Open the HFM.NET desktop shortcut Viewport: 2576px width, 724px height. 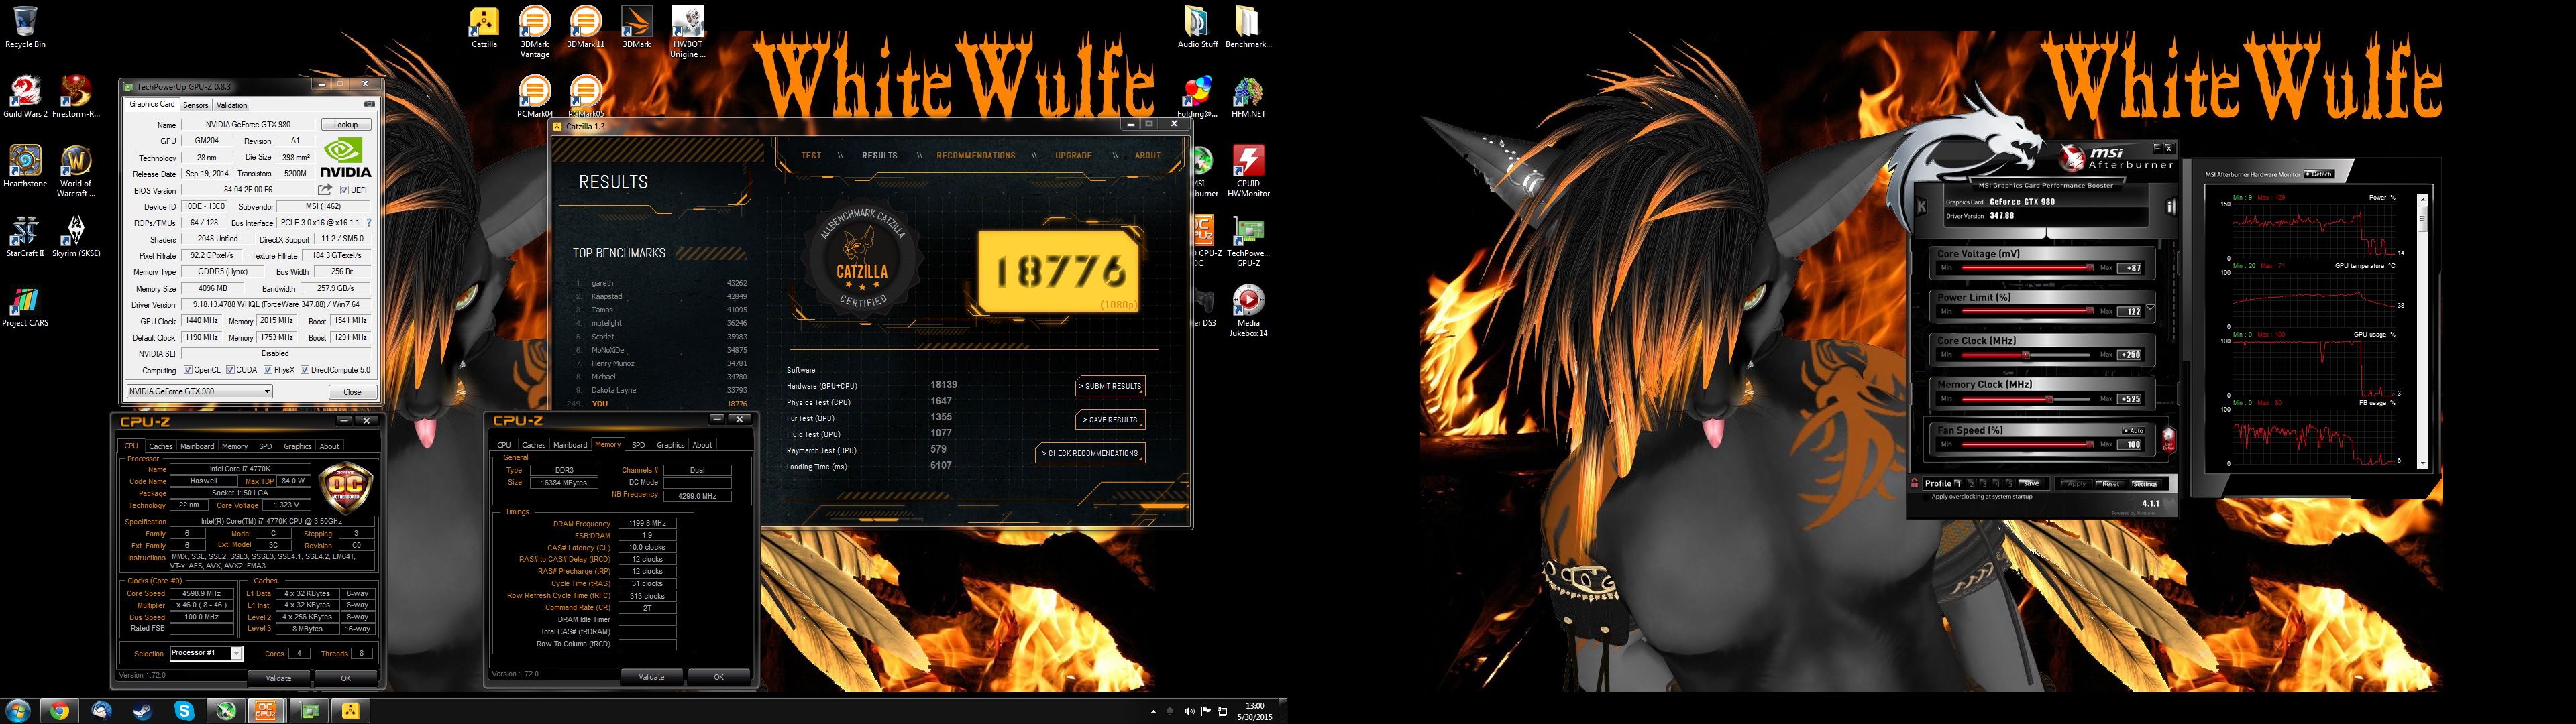[x=1248, y=97]
